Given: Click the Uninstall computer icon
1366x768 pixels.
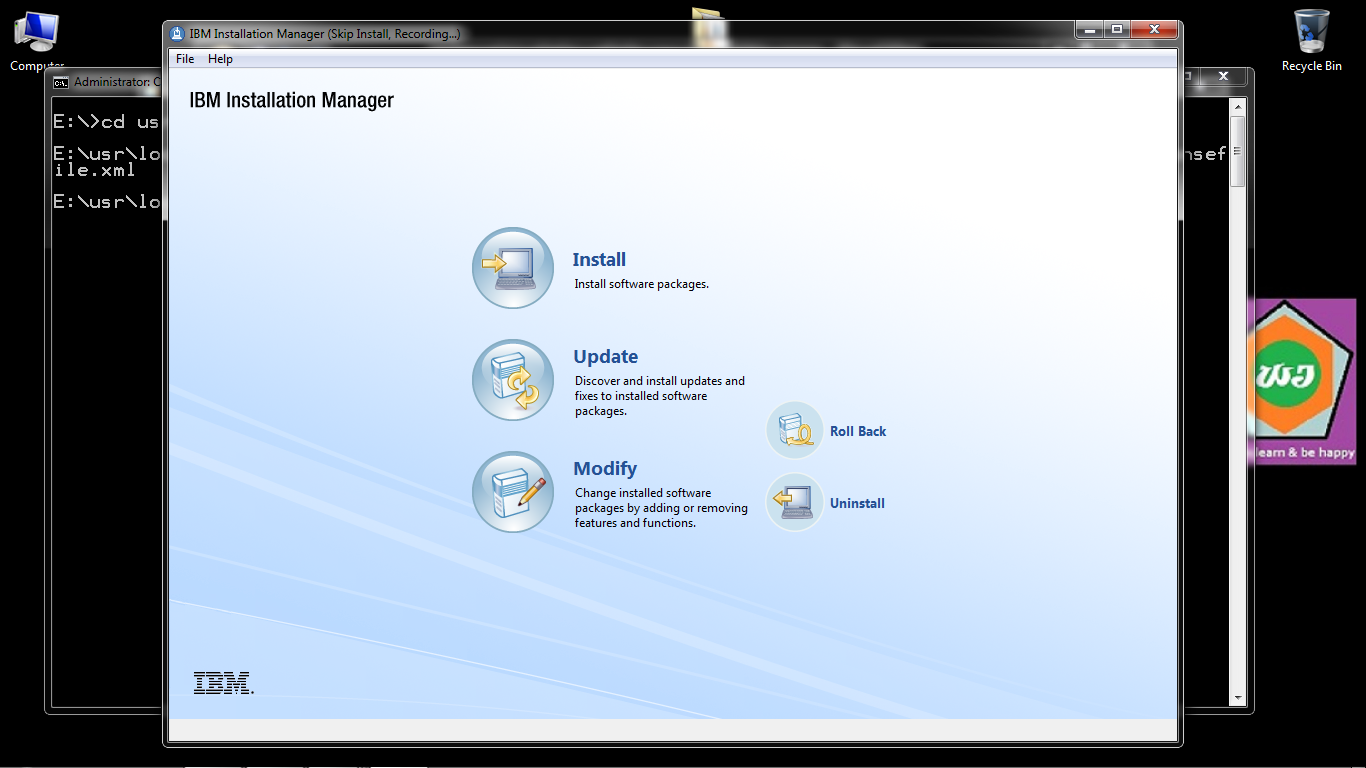Looking at the screenshot, I should 795,502.
